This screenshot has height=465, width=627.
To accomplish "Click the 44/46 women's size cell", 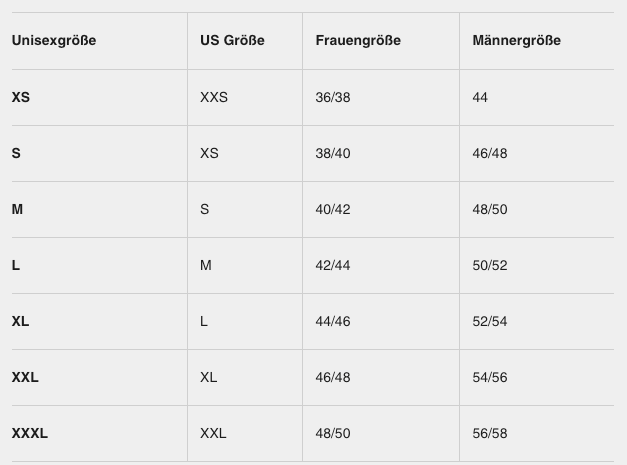I will point(333,322).
